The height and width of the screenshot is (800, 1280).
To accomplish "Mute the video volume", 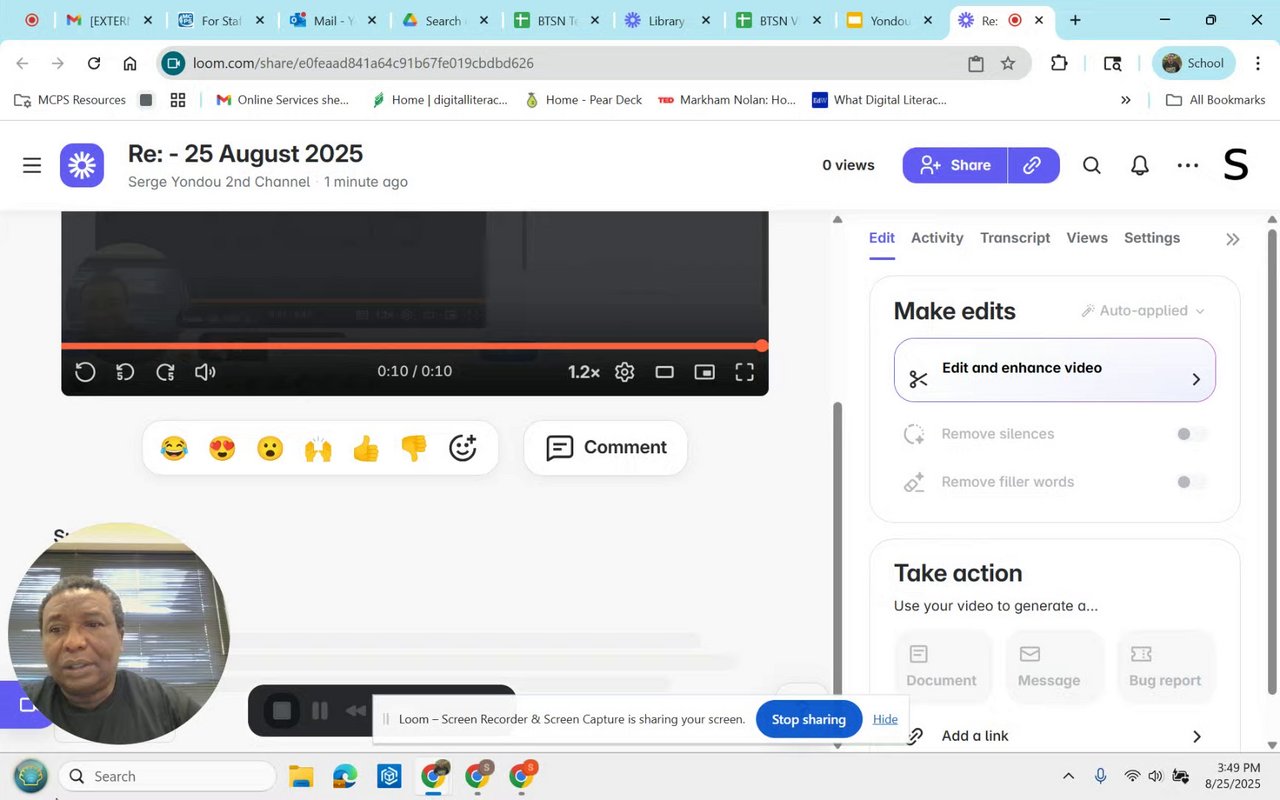I will 205,372.
